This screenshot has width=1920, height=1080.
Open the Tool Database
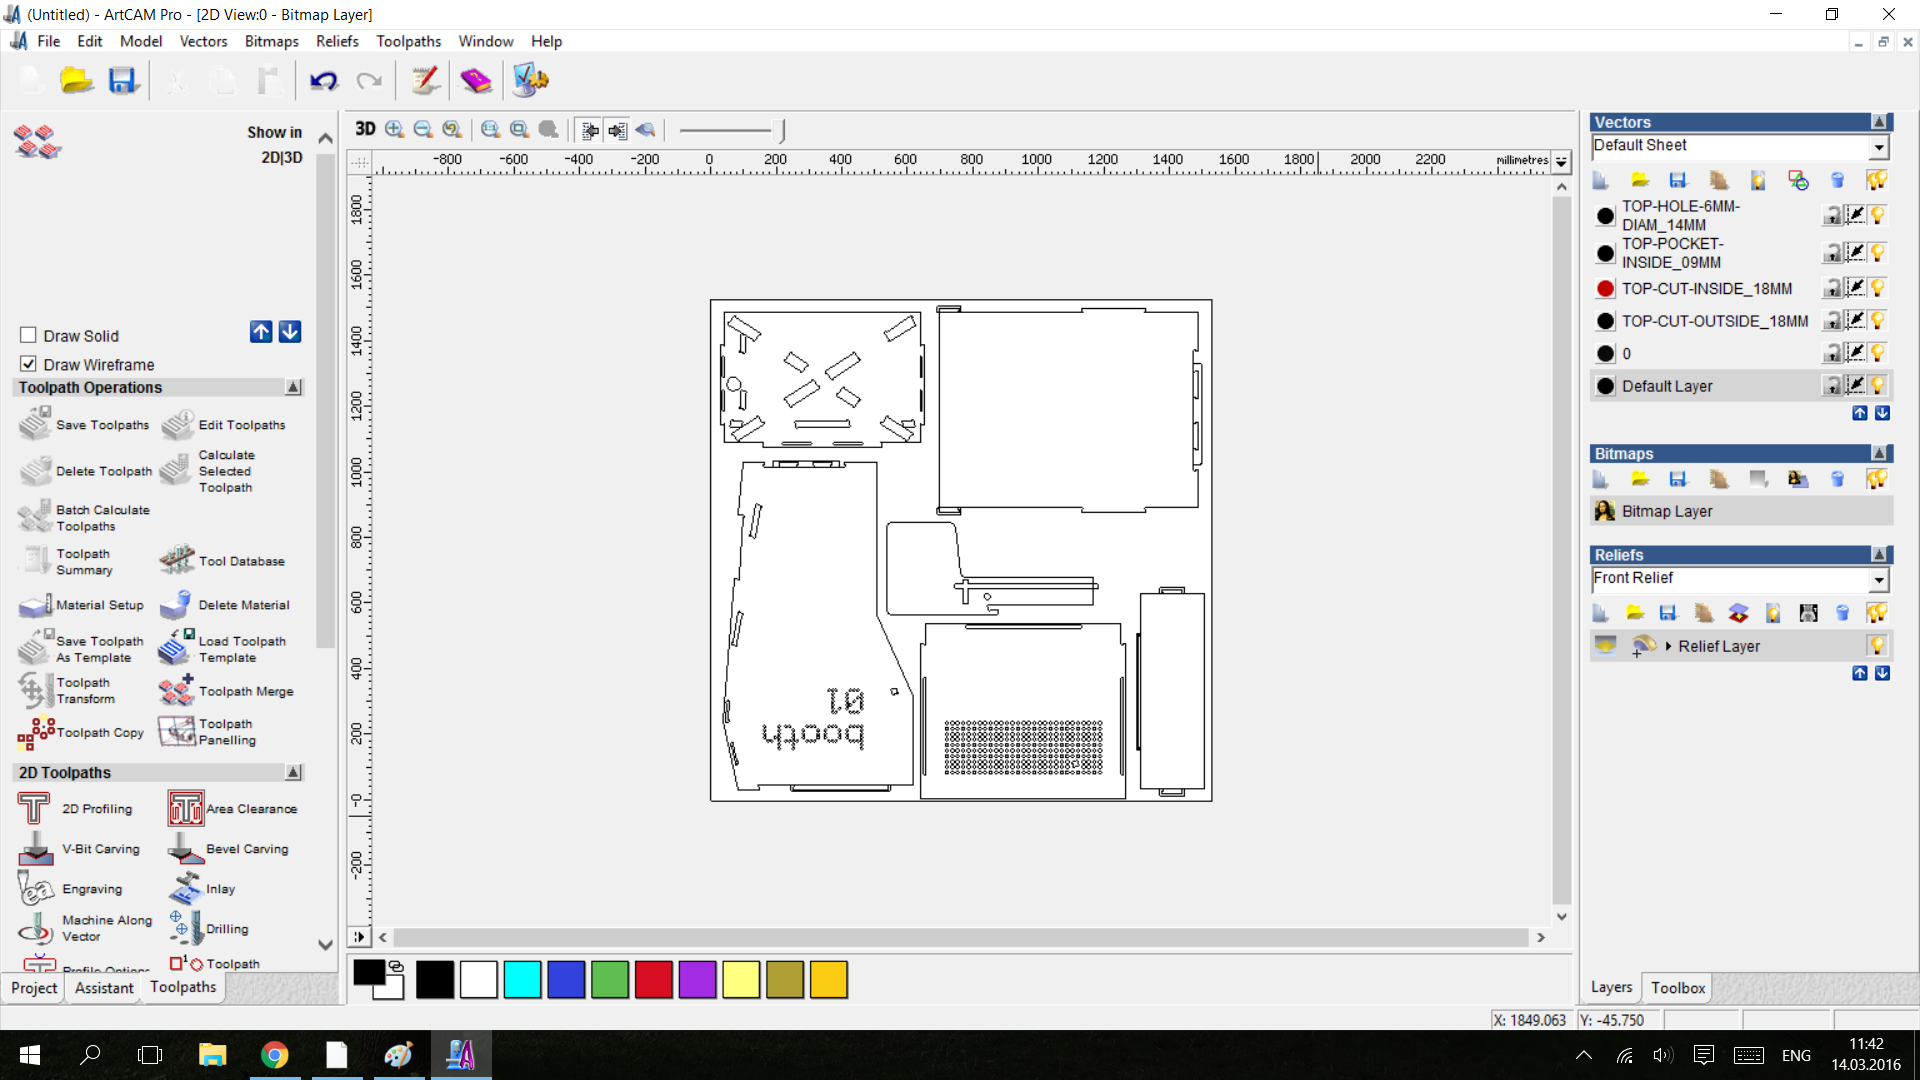tap(177, 560)
